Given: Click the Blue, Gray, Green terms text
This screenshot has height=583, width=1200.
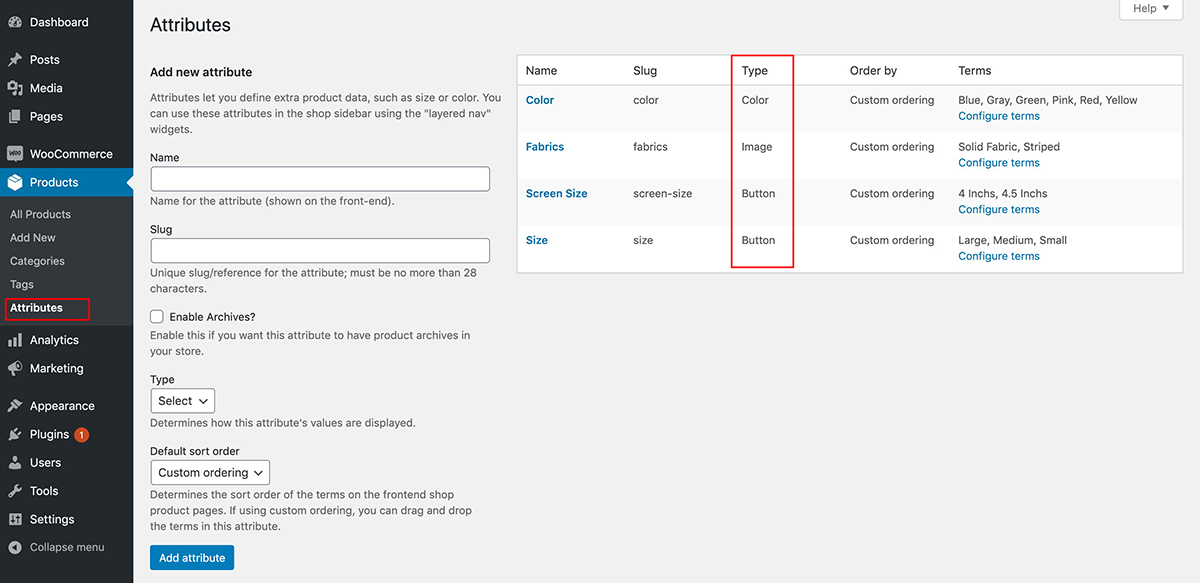Looking at the screenshot, I should [x=1048, y=100].
